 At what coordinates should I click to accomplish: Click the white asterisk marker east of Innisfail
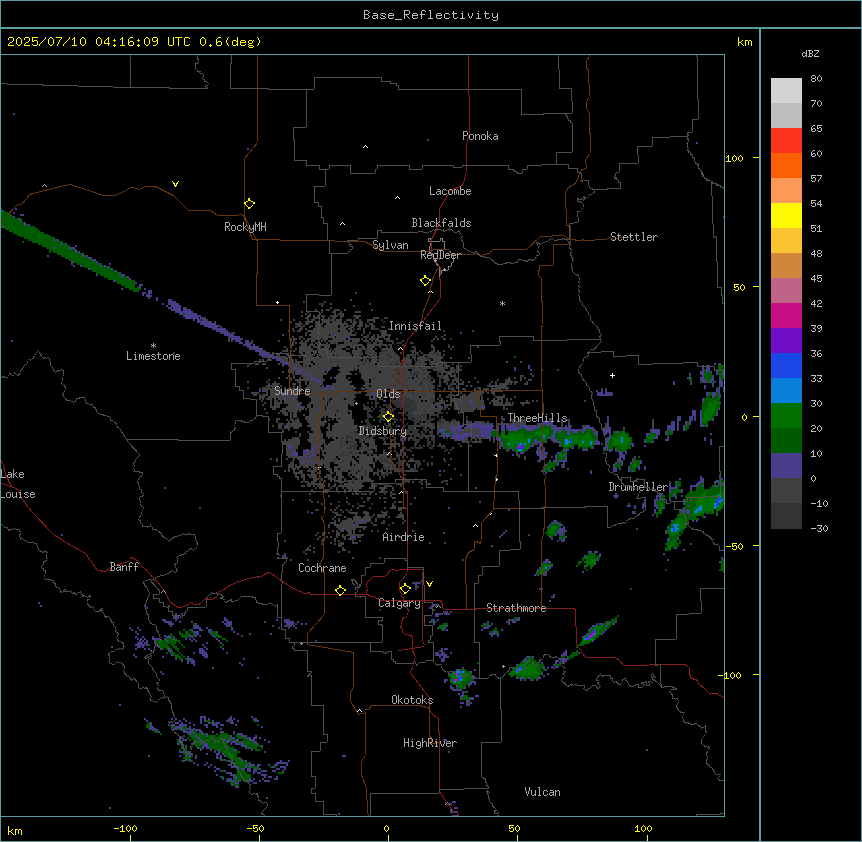[502, 303]
